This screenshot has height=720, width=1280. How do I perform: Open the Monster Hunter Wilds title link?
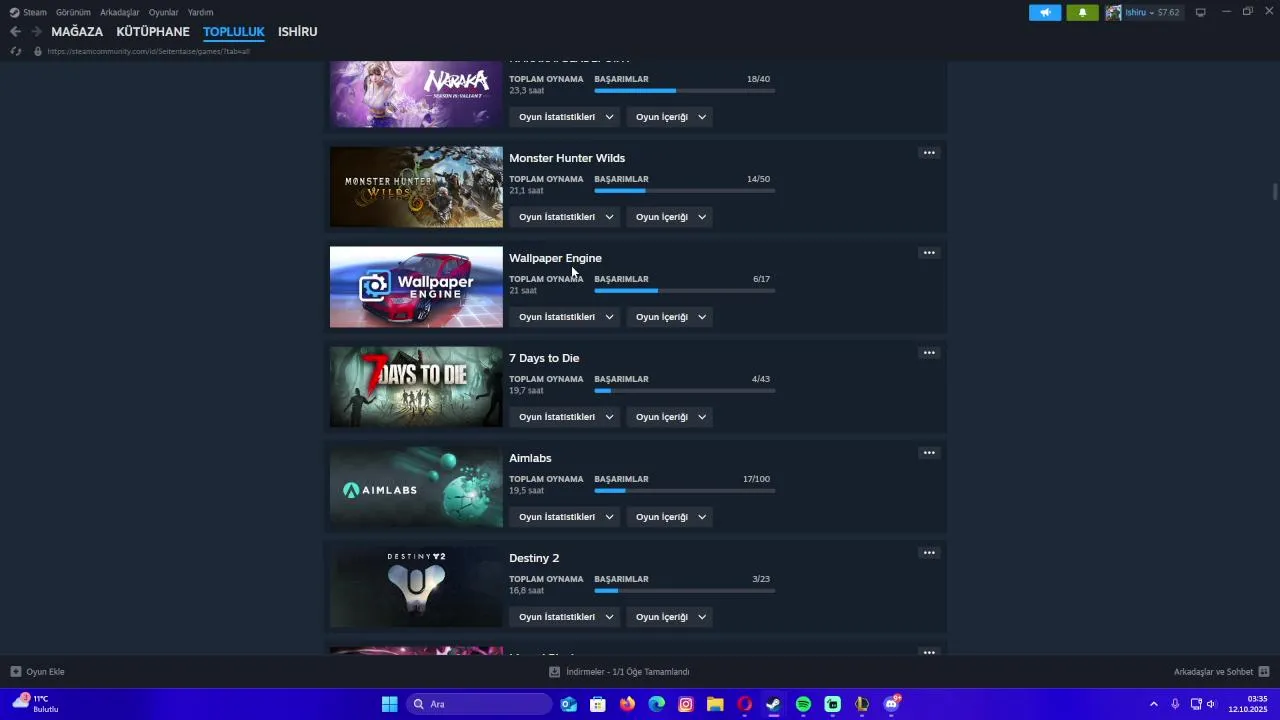[567, 158]
